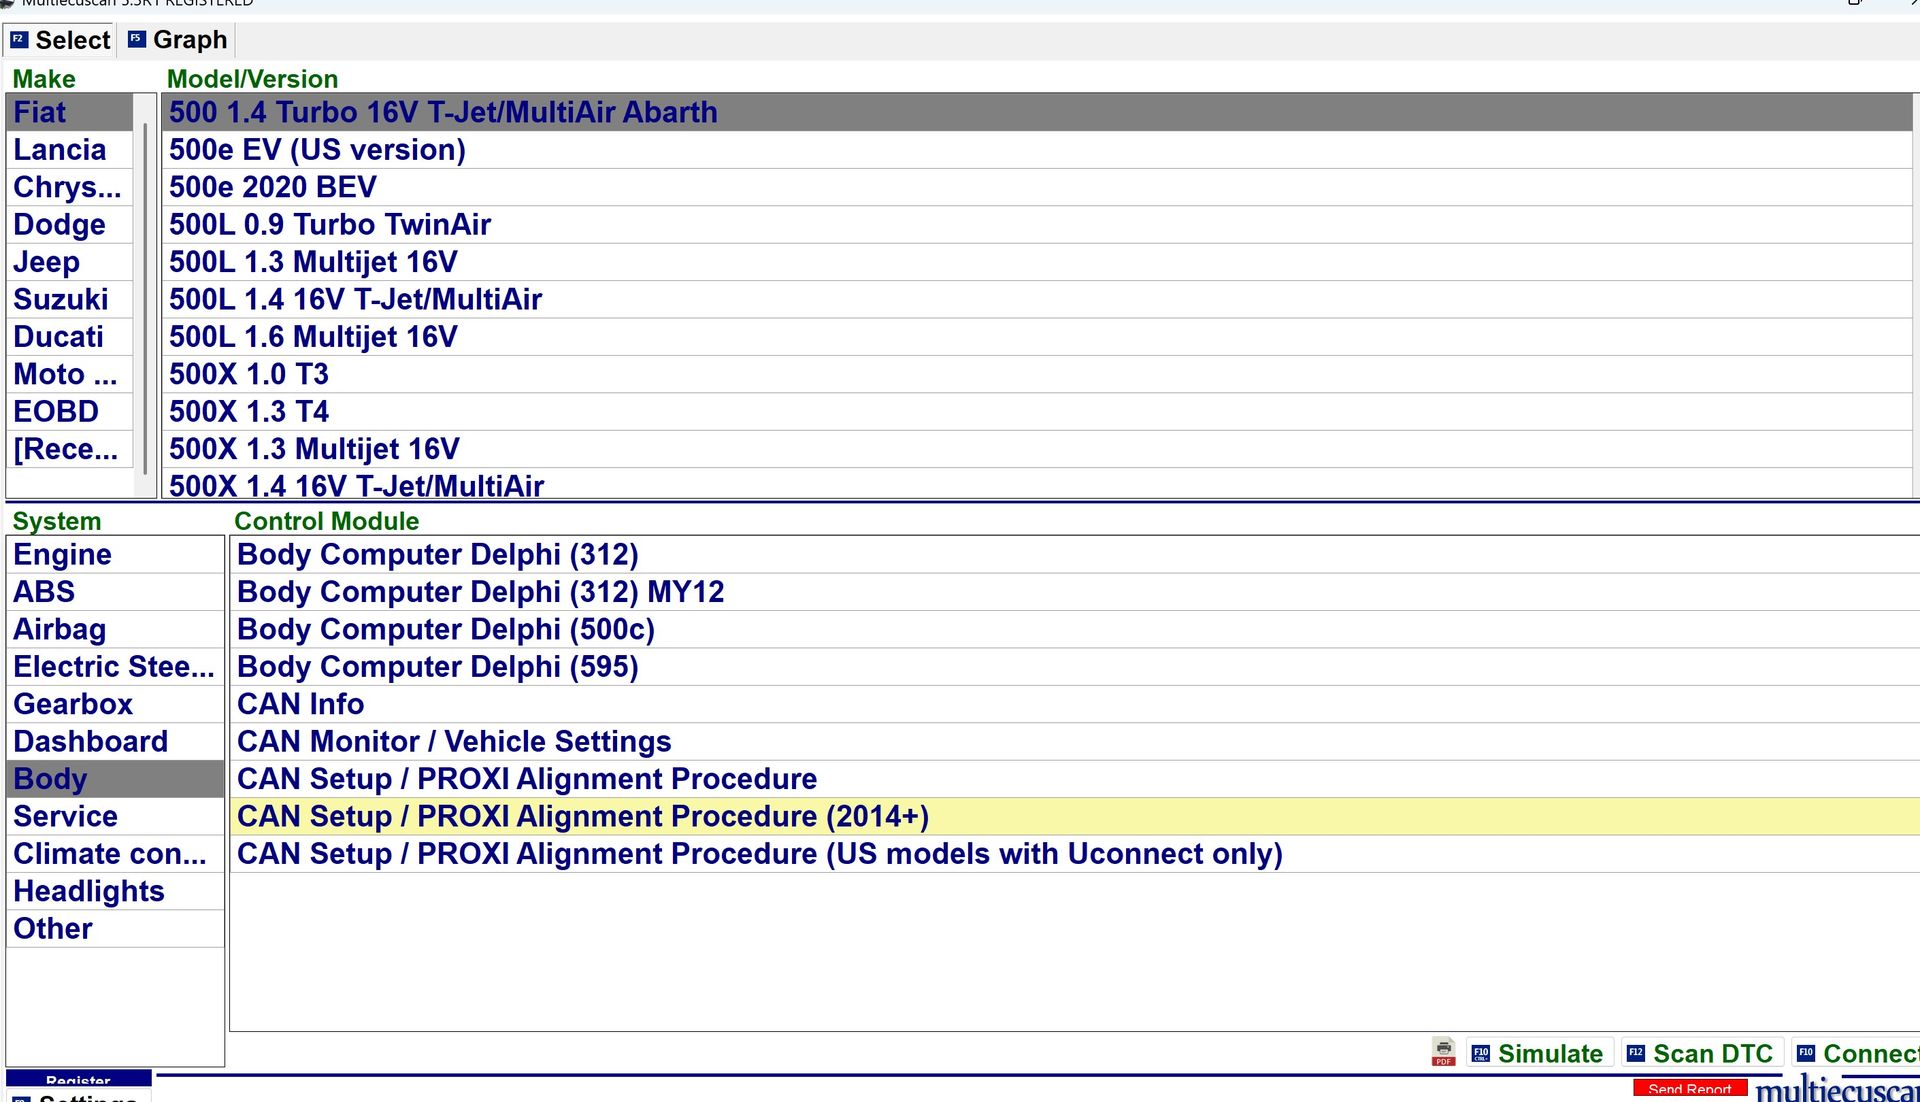Screen dimensions: 1920x1102
Task: Select Body Computer Delphi (595) module
Action: pos(437,667)
